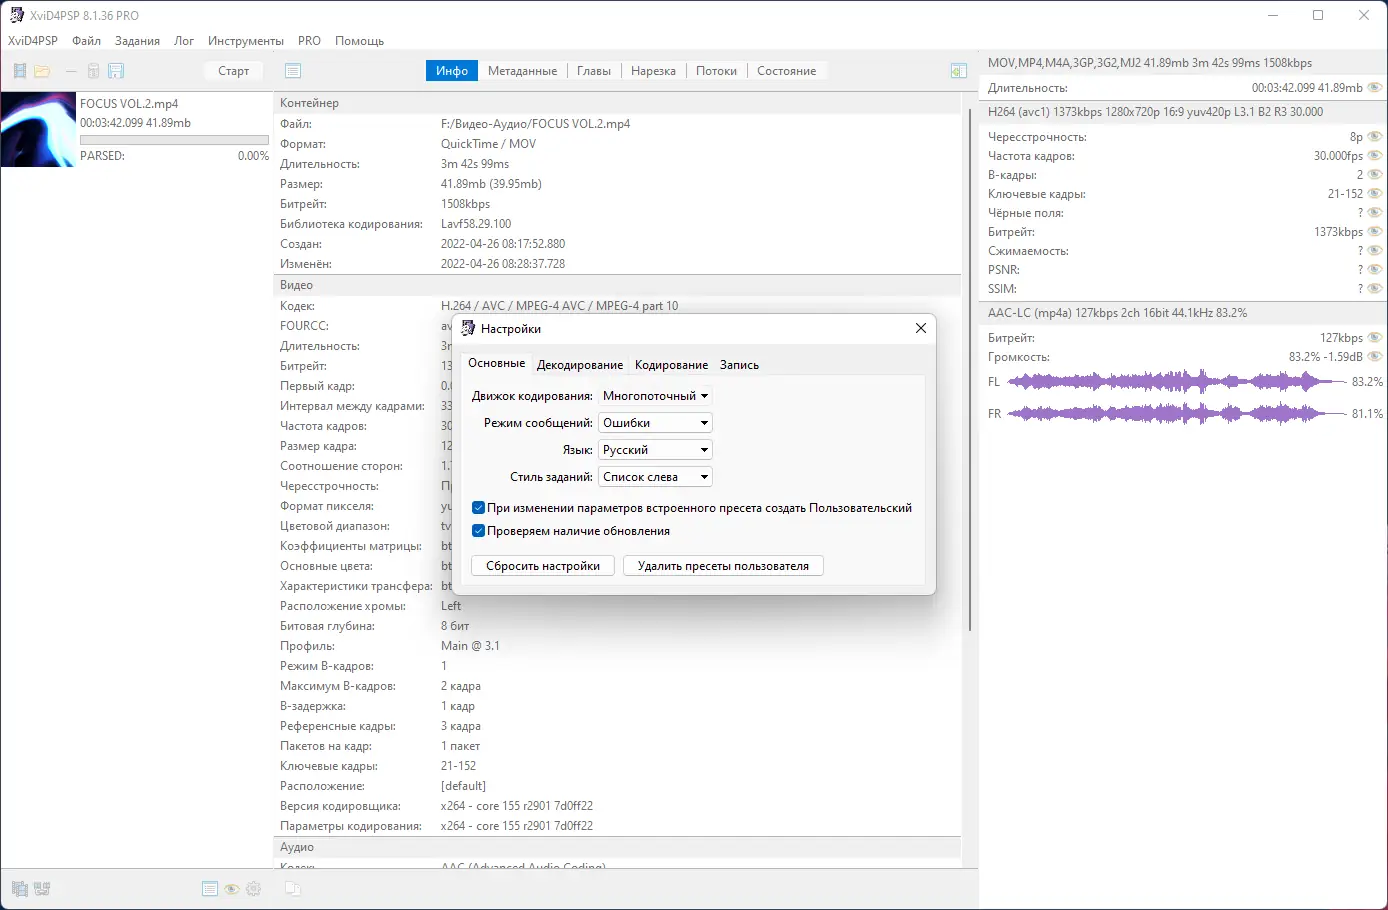Viewport: 1388px width, 910px height.
Task: Click the remove task minus icon
Action: pyautogui.click(x=70, y=71)
